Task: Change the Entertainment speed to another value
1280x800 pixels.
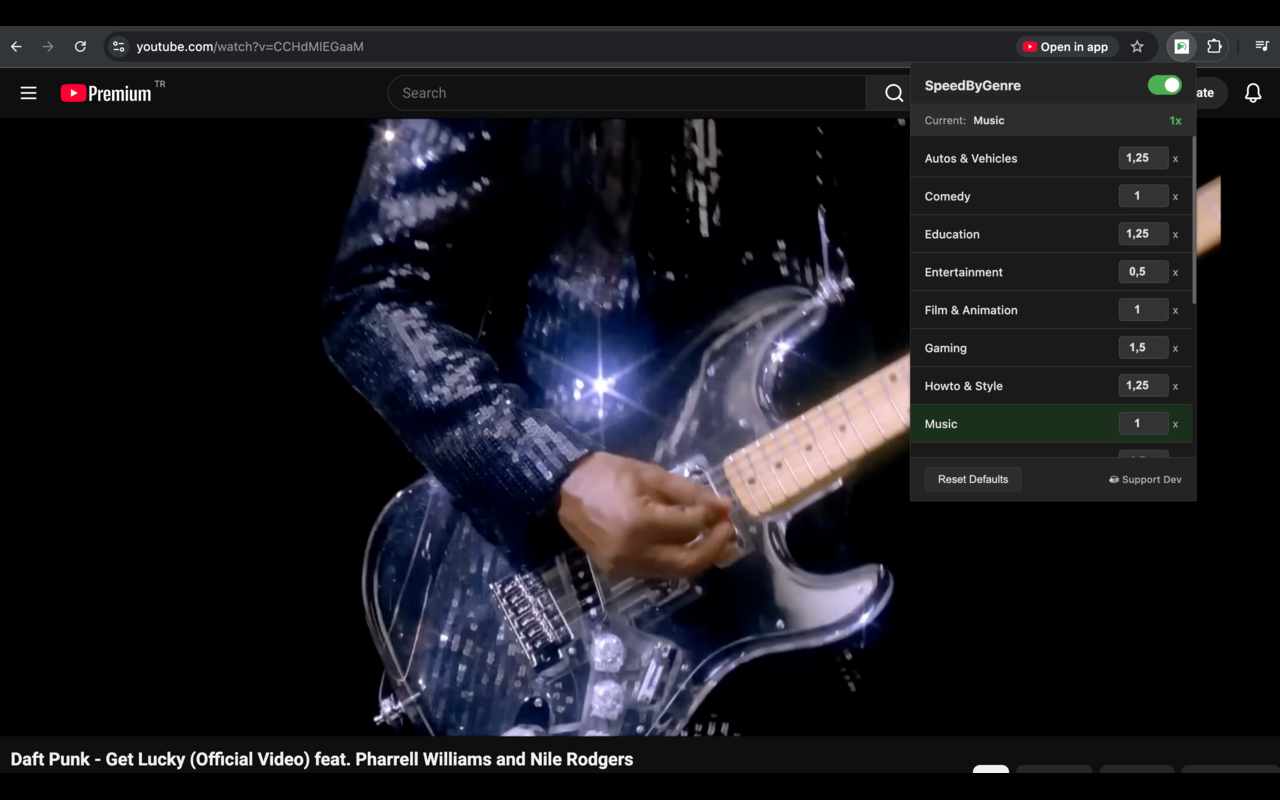Action: click(1143, 271)
